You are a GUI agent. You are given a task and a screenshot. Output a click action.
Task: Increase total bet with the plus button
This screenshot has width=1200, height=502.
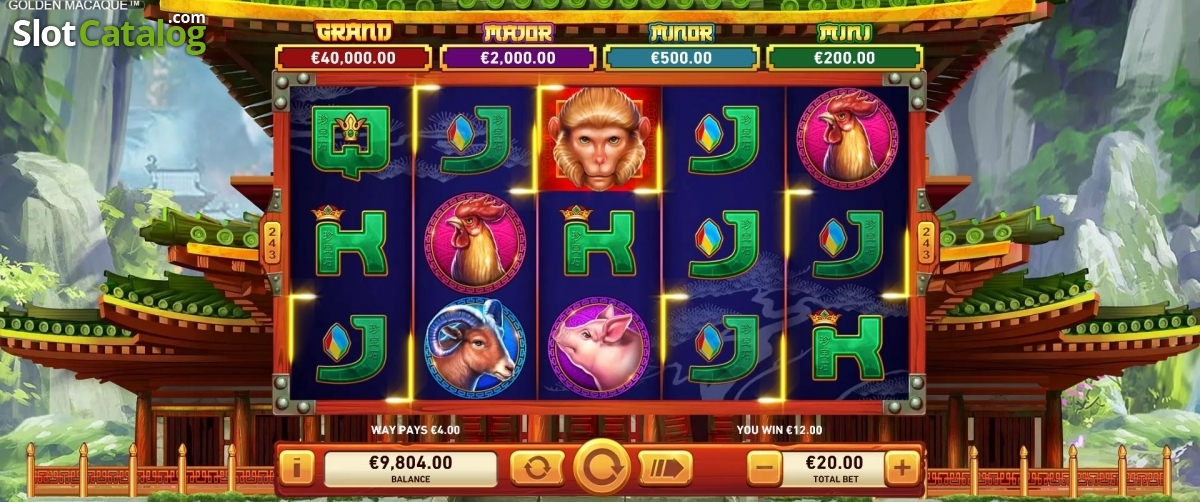(x=901, y=467)
